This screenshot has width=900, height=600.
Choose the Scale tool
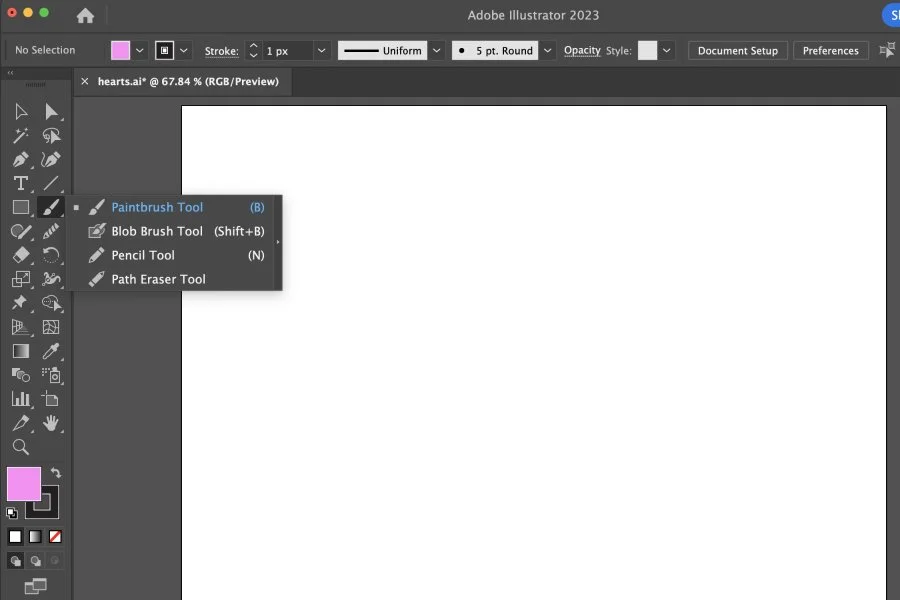click(x=21, y=279)
